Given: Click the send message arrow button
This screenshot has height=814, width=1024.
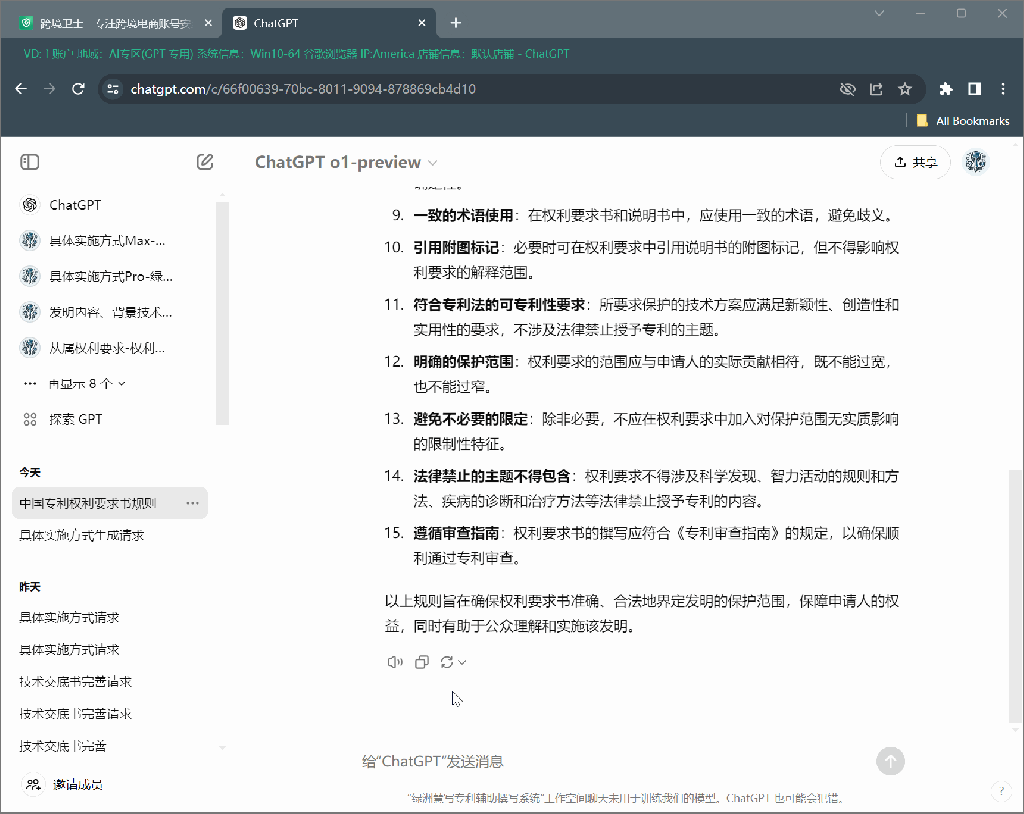Looking at the screenshot, I should pos(890,761).
